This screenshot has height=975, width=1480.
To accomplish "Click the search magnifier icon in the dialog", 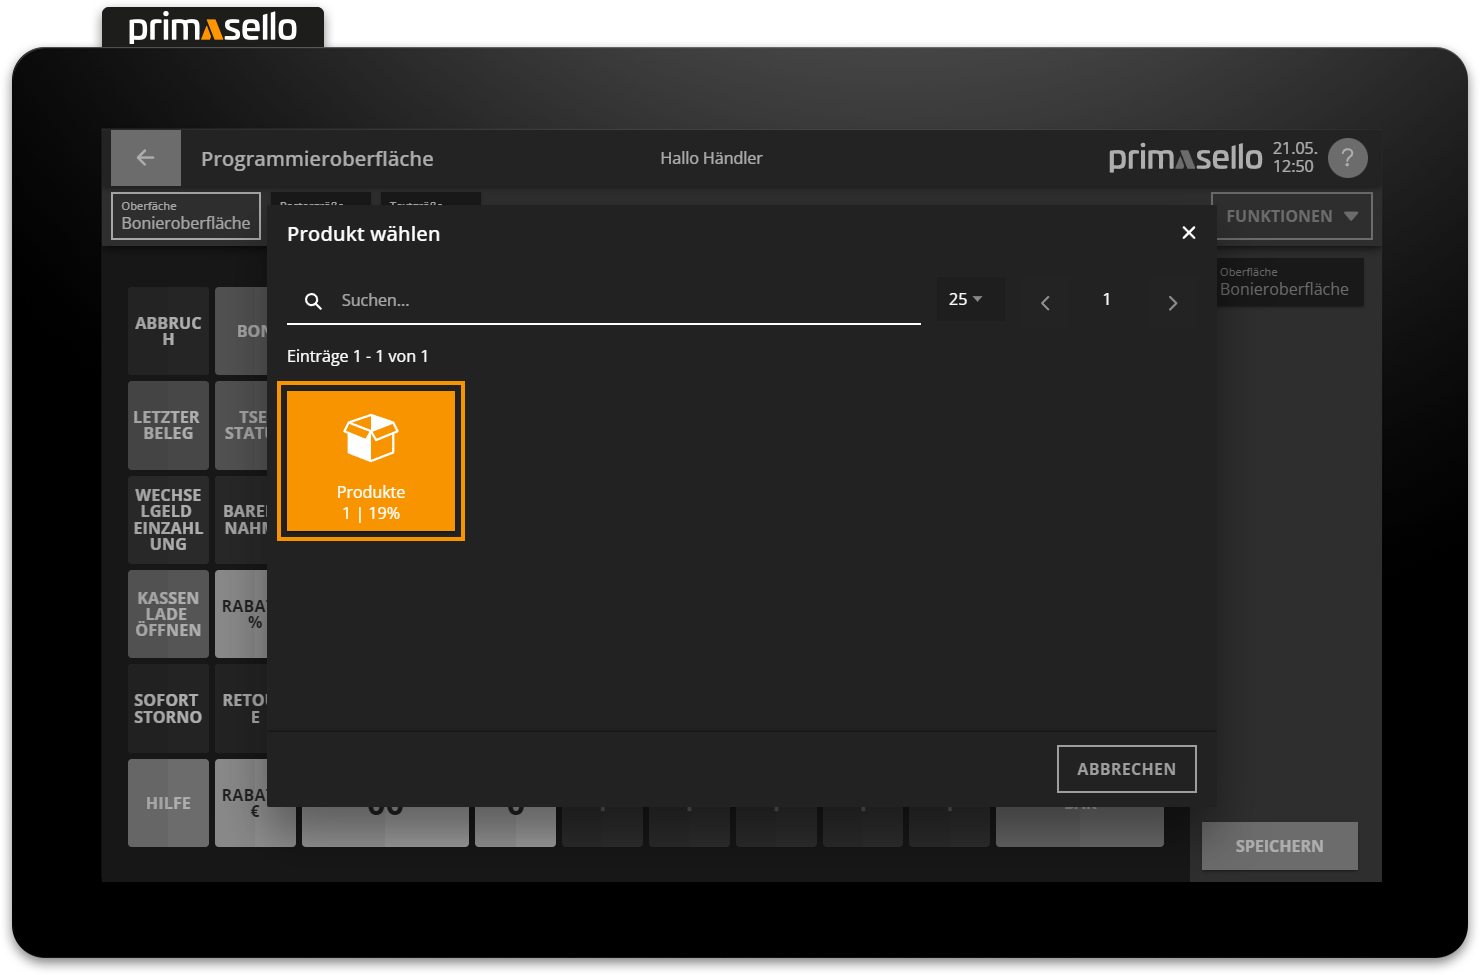I will coord(313,300).
